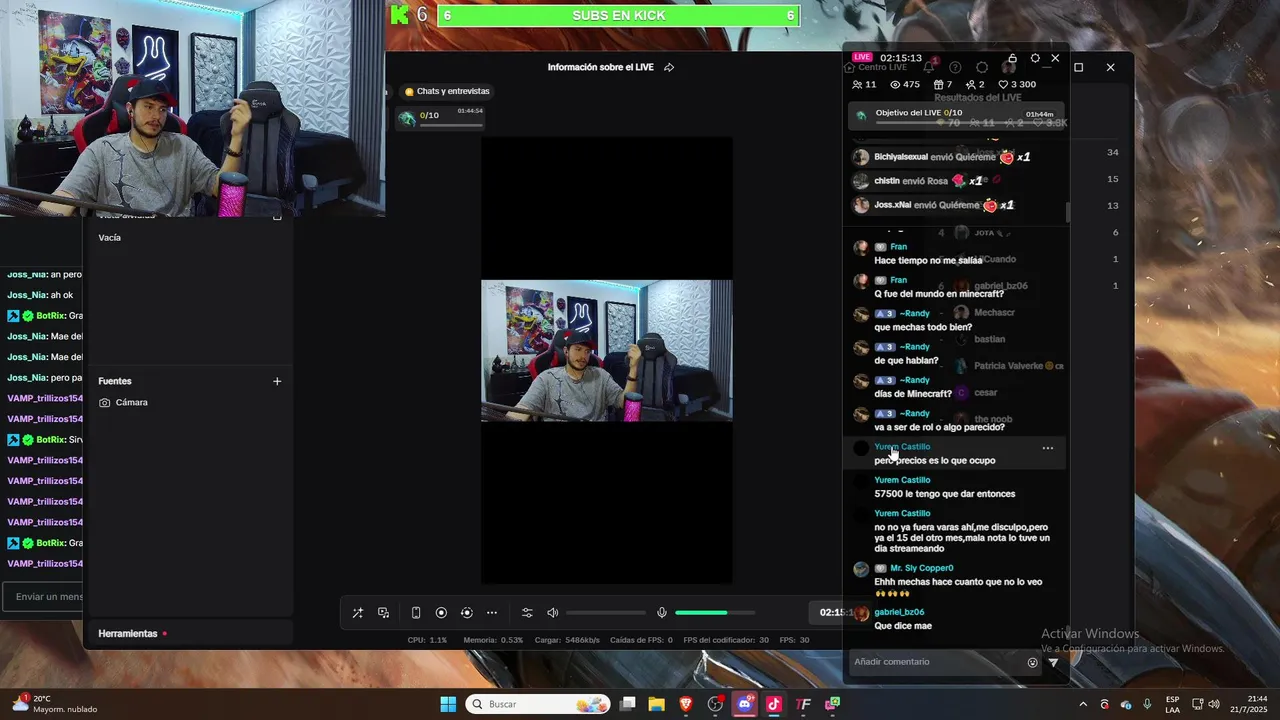Screen dimensions: 1280x720
Task: Adjust the speaker volume slider
Action: point(606,613)
